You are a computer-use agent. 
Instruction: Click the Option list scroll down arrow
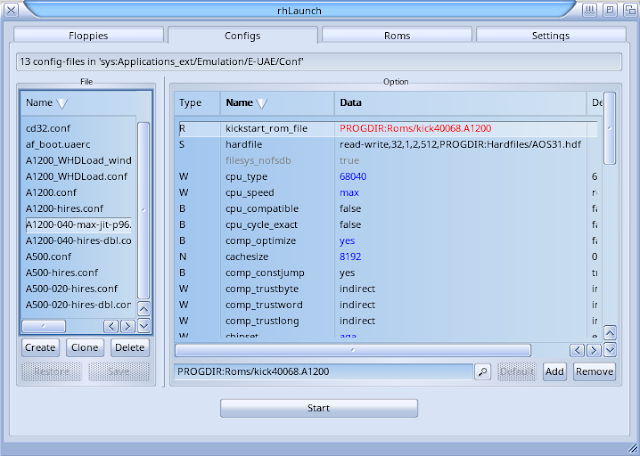point(610,349)
